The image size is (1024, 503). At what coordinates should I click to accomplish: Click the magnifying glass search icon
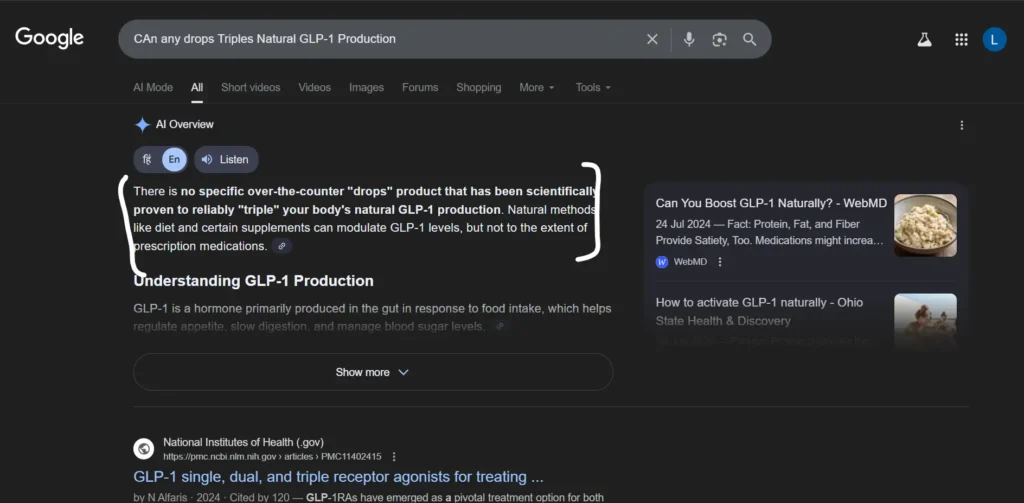click(749, 39)
